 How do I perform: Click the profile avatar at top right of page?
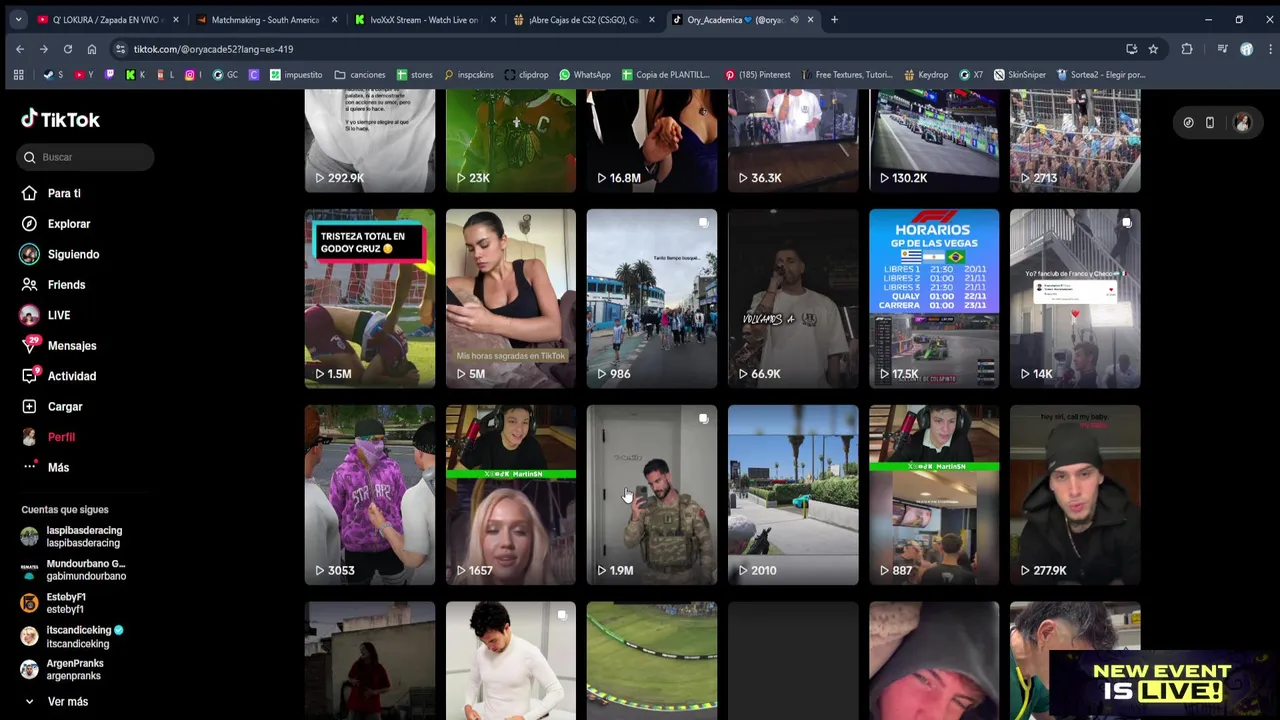point(1242,123)
